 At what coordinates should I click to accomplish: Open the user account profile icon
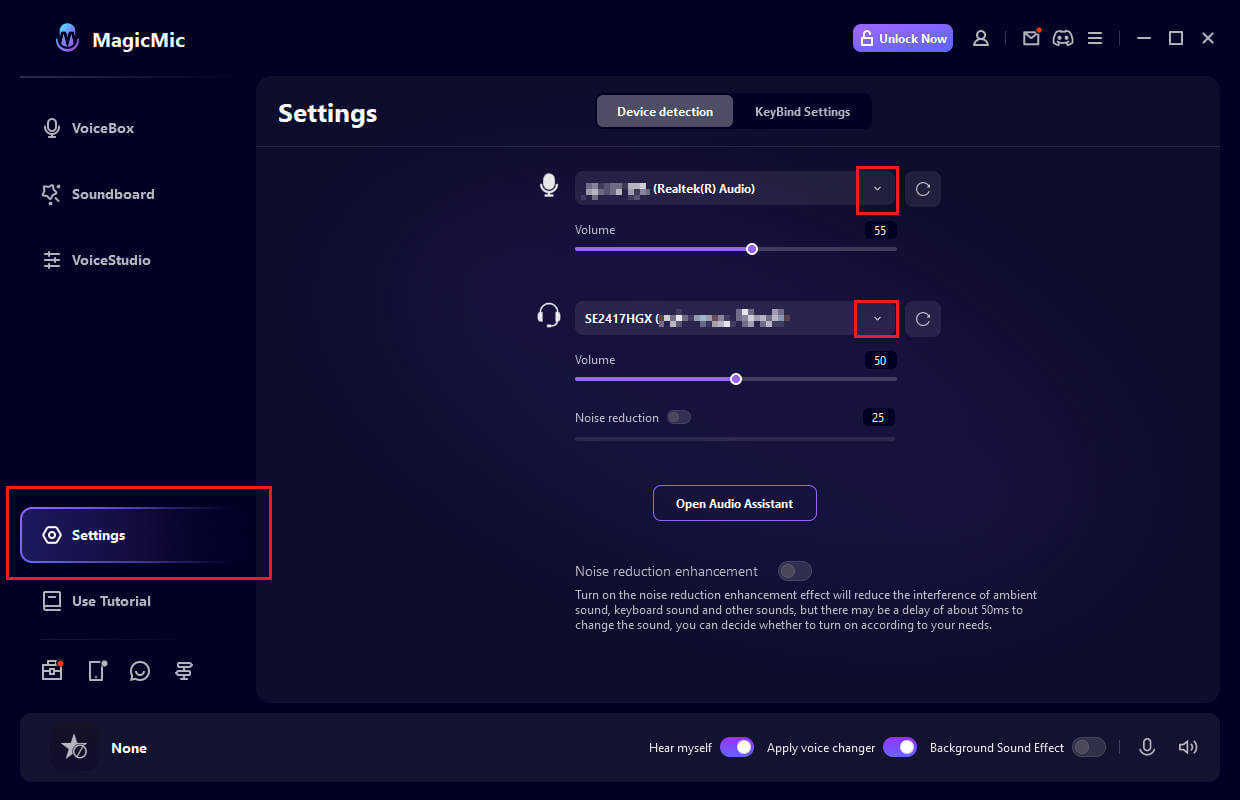(x=981, y=38)
